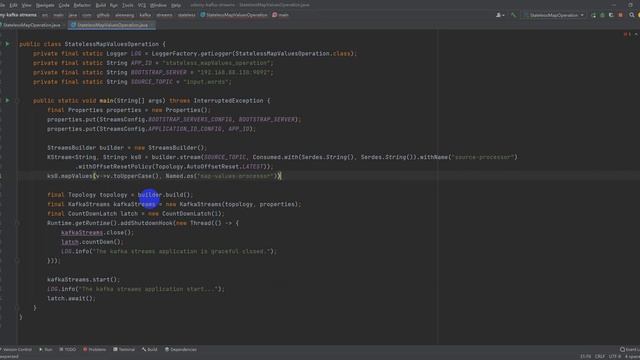Click the BOOTSTRAP_SERVER constant declaration

(159, 72)
